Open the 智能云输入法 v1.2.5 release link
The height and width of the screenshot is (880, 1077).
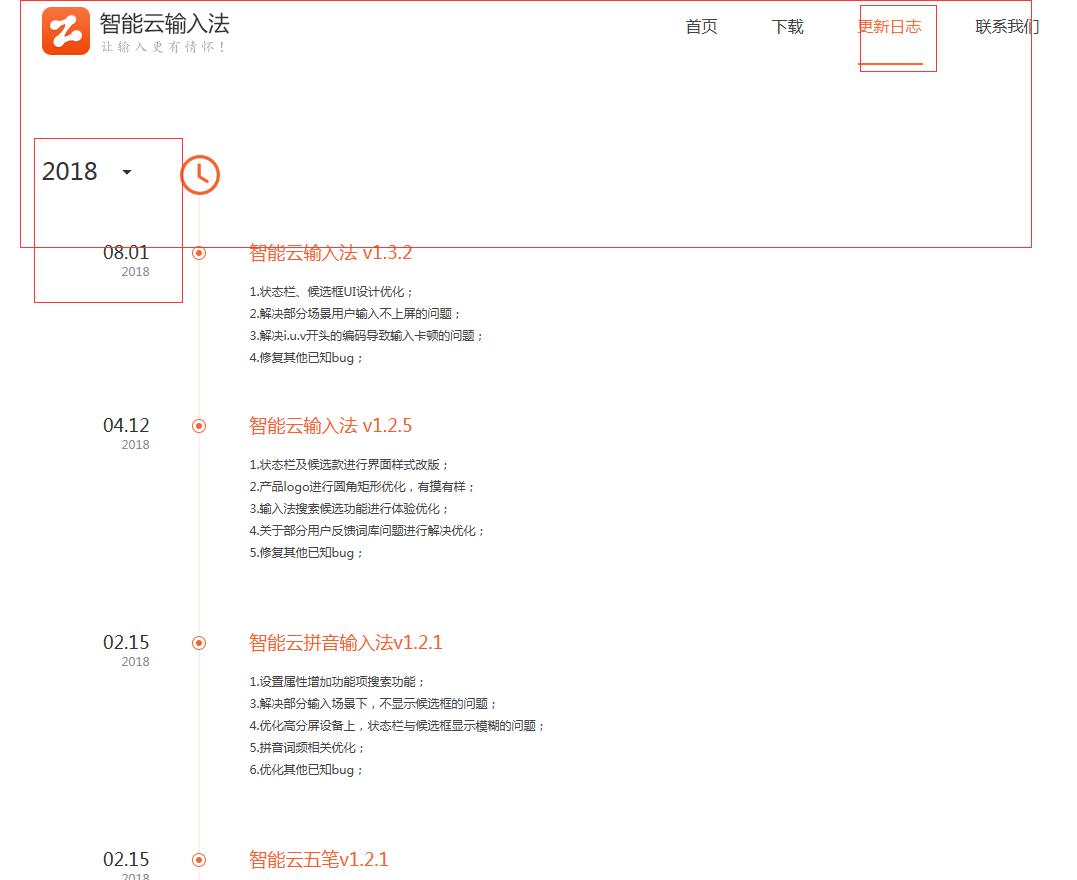click(x=331, y=425)
